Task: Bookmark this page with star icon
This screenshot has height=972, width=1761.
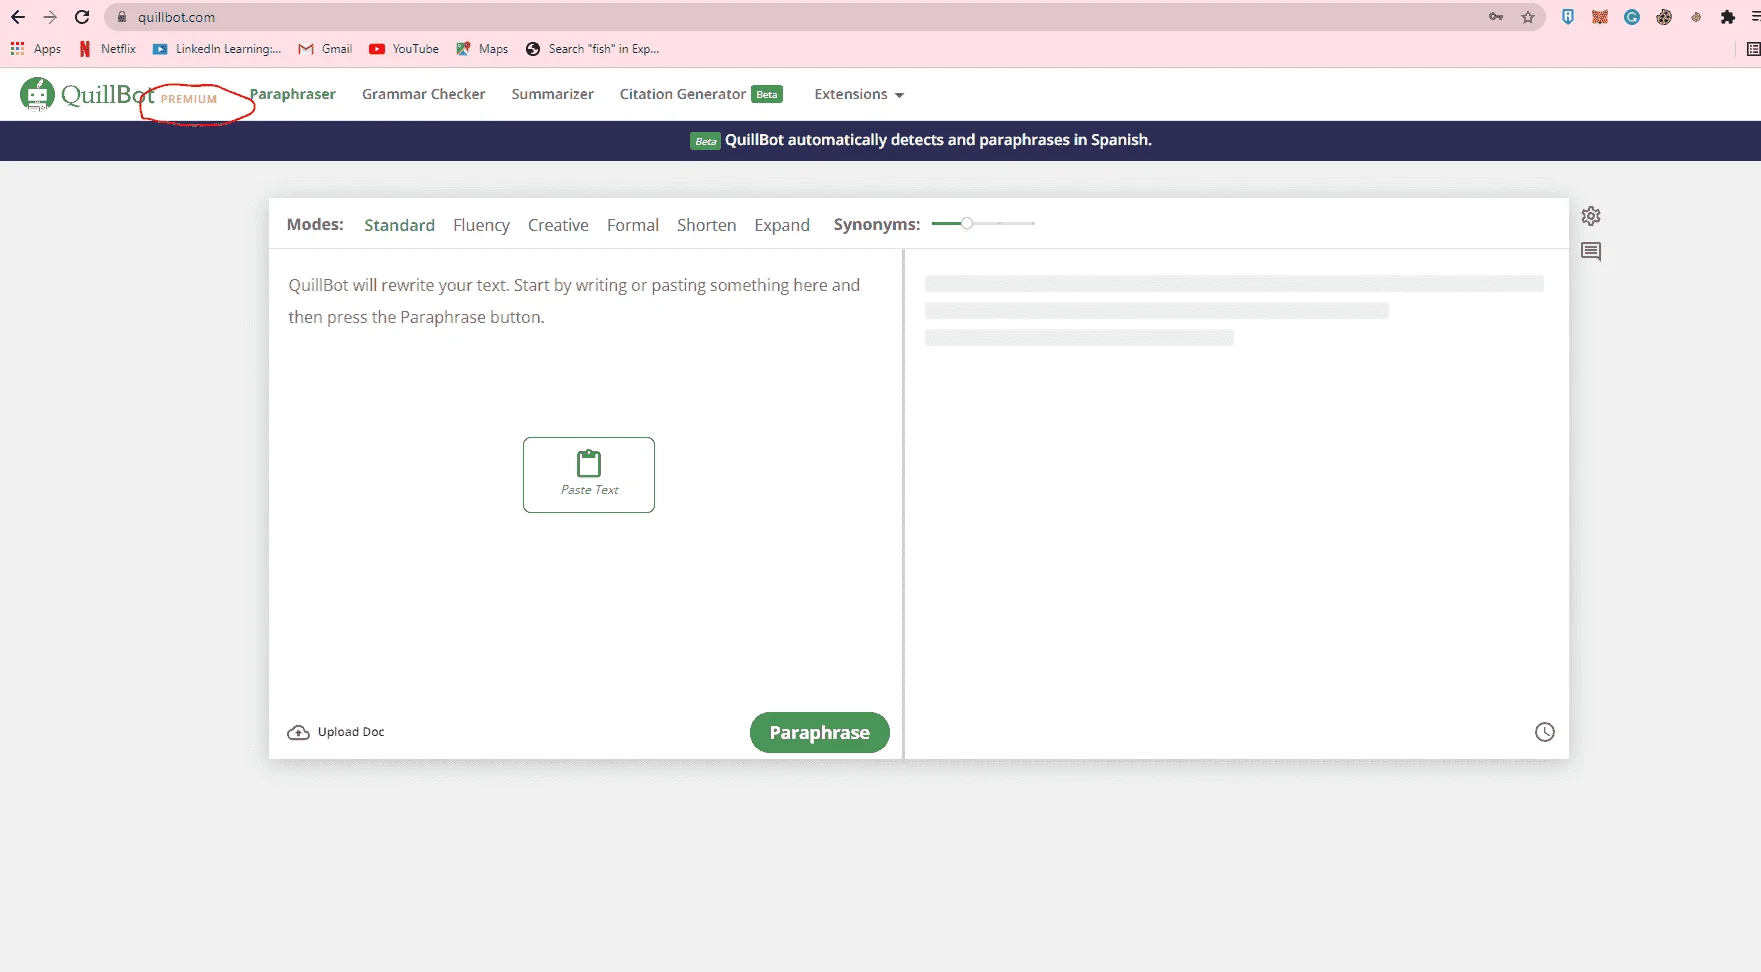Action: click(1528, 17)
